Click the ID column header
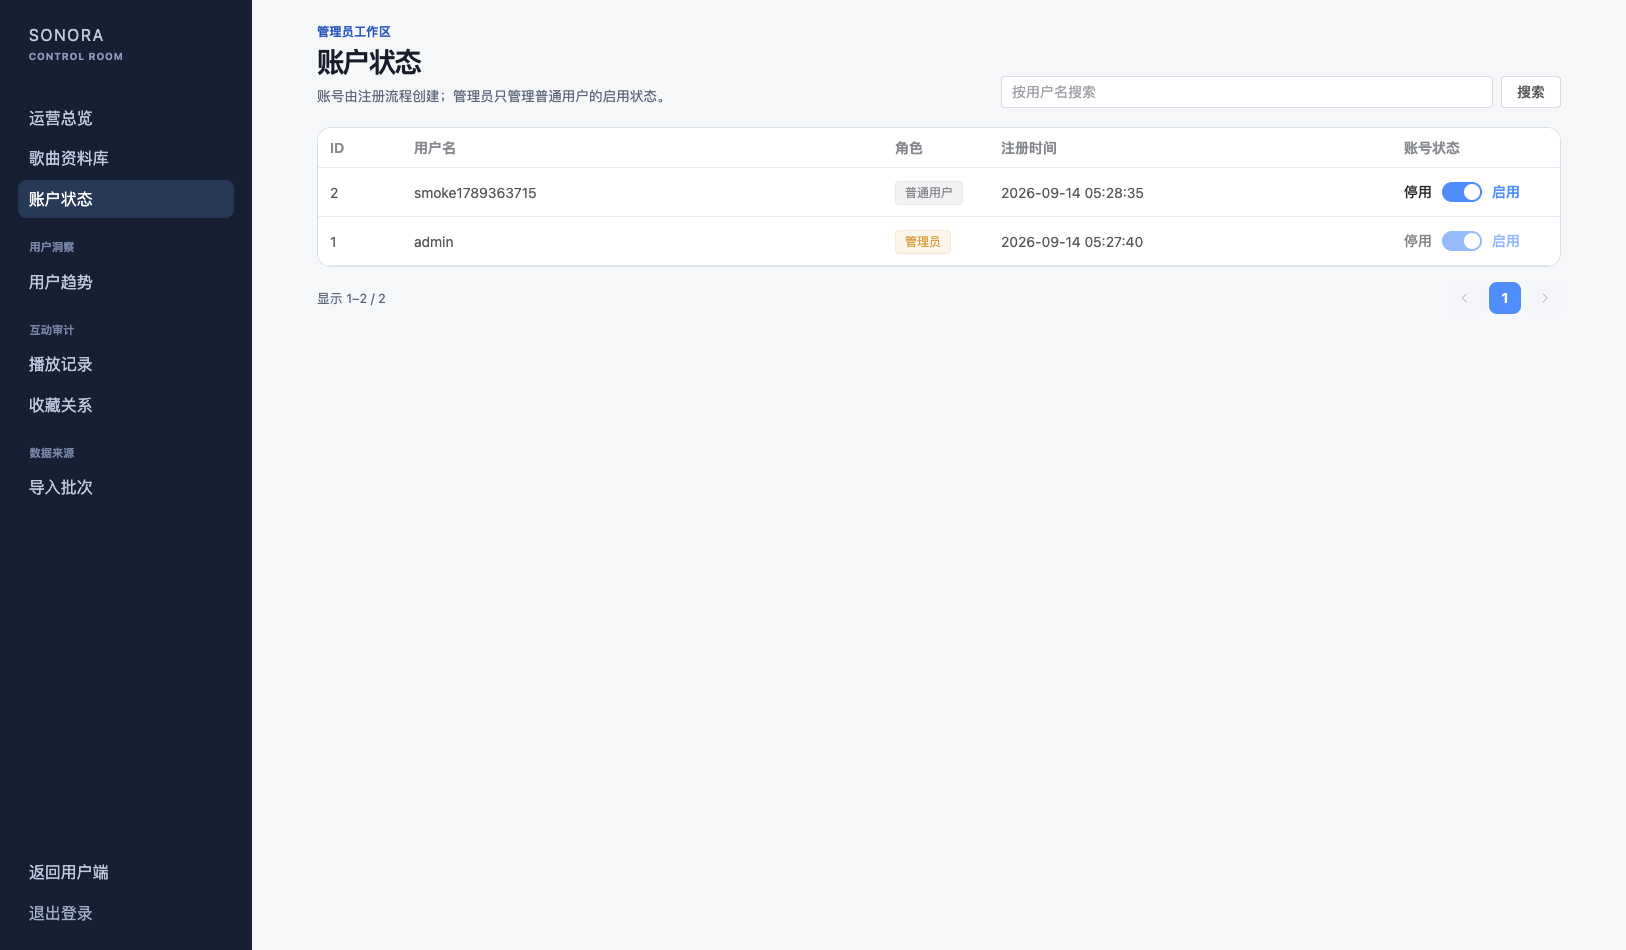Screen dimensions: 1626x950 pyautogui.click(x=337, y=148)
